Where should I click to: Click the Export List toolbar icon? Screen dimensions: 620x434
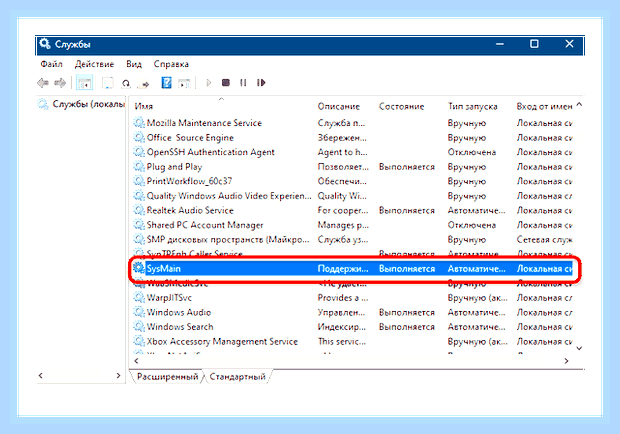(x=144, y=83)
